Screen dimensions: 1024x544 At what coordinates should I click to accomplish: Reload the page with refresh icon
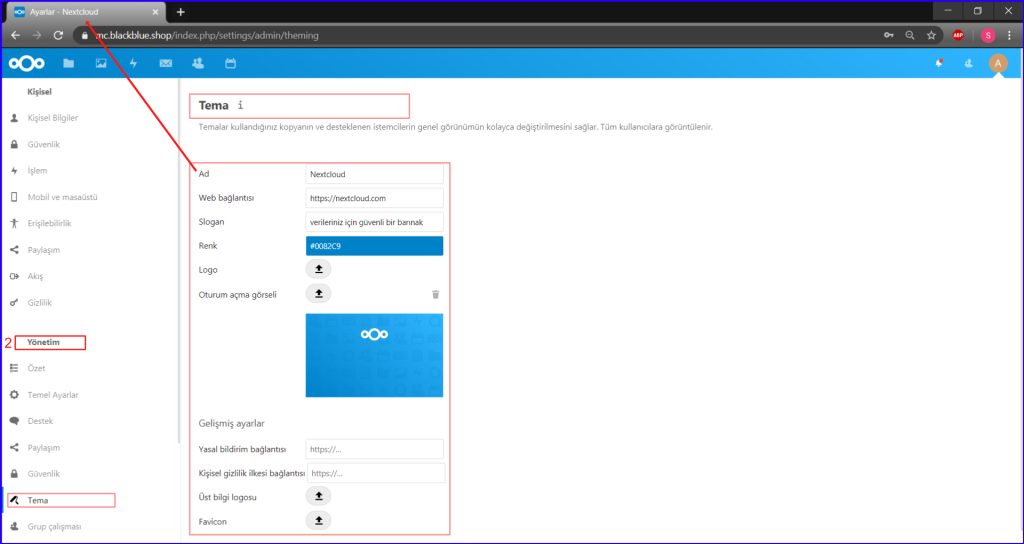click(x=58, y=35)
